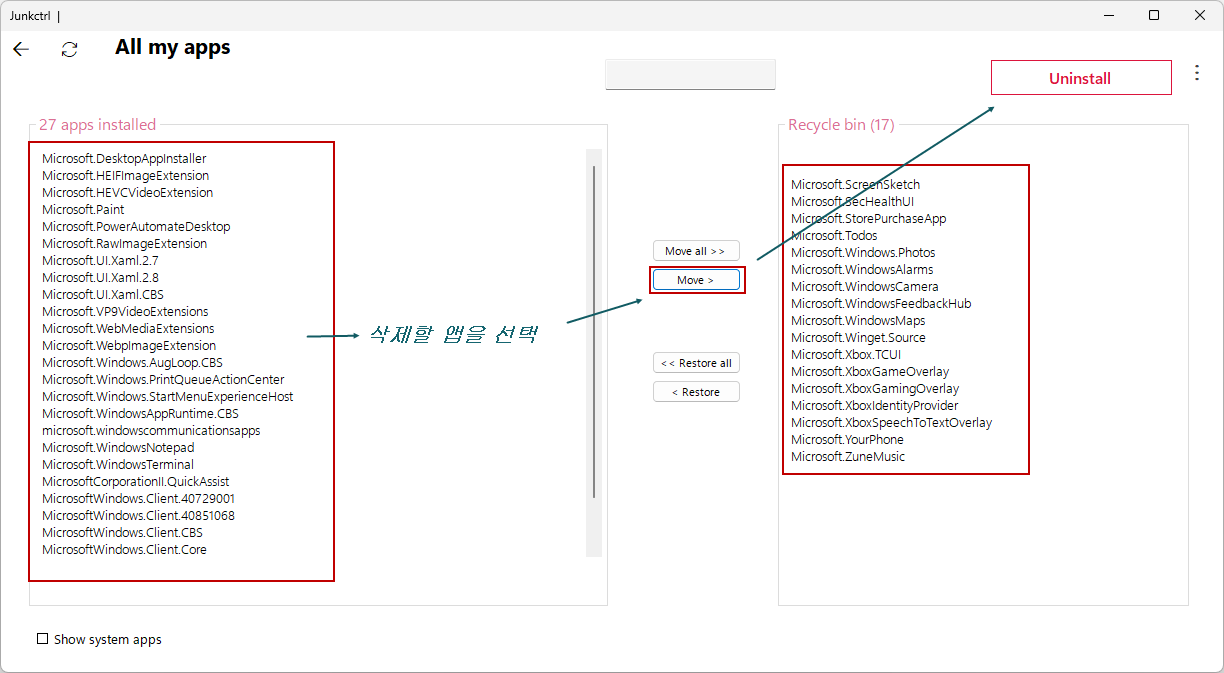Select Microsoft.Windows.StartMenuExperienceHost entry

click(x=168, y=397)
